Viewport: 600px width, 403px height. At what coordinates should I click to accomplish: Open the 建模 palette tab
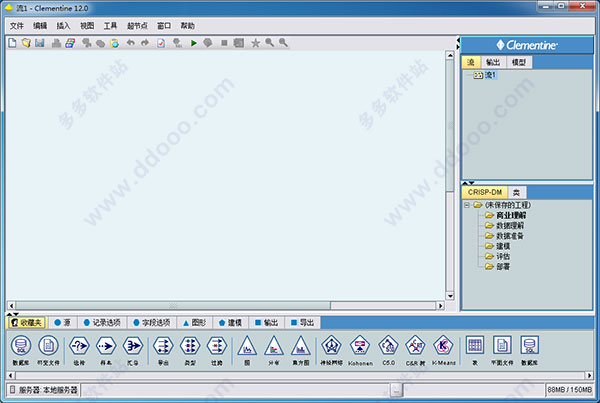click(230, 323)
